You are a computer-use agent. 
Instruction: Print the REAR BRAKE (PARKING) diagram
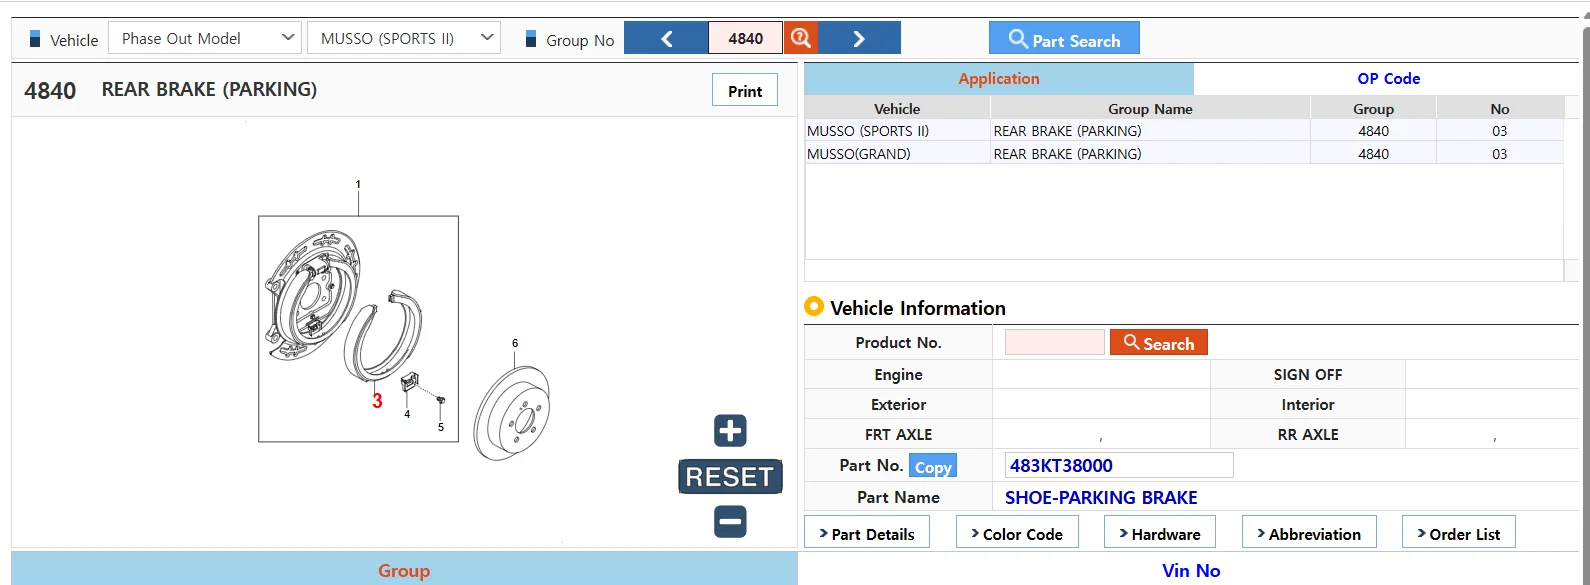click(745, 90)
